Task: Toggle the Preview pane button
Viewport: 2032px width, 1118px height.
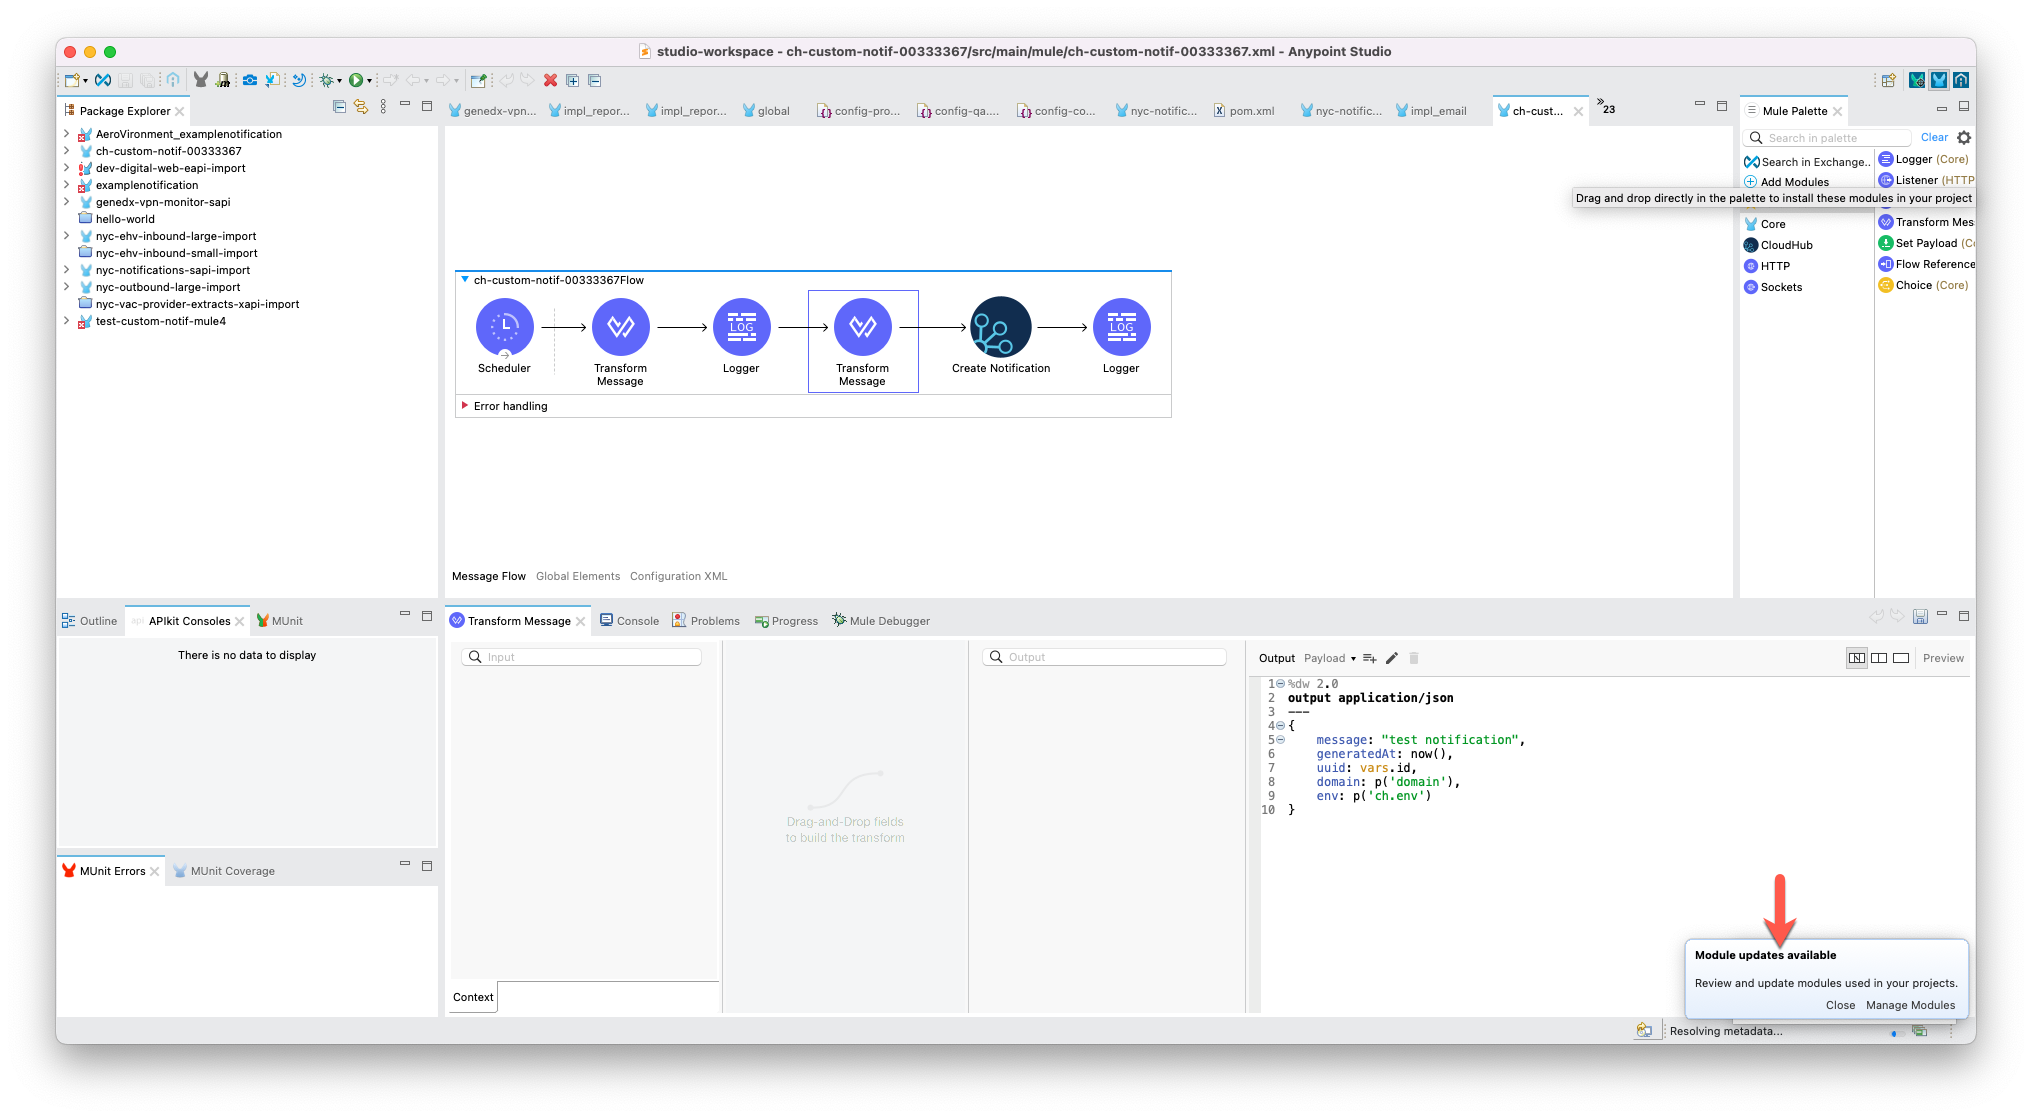Action: coord(1943,658)
